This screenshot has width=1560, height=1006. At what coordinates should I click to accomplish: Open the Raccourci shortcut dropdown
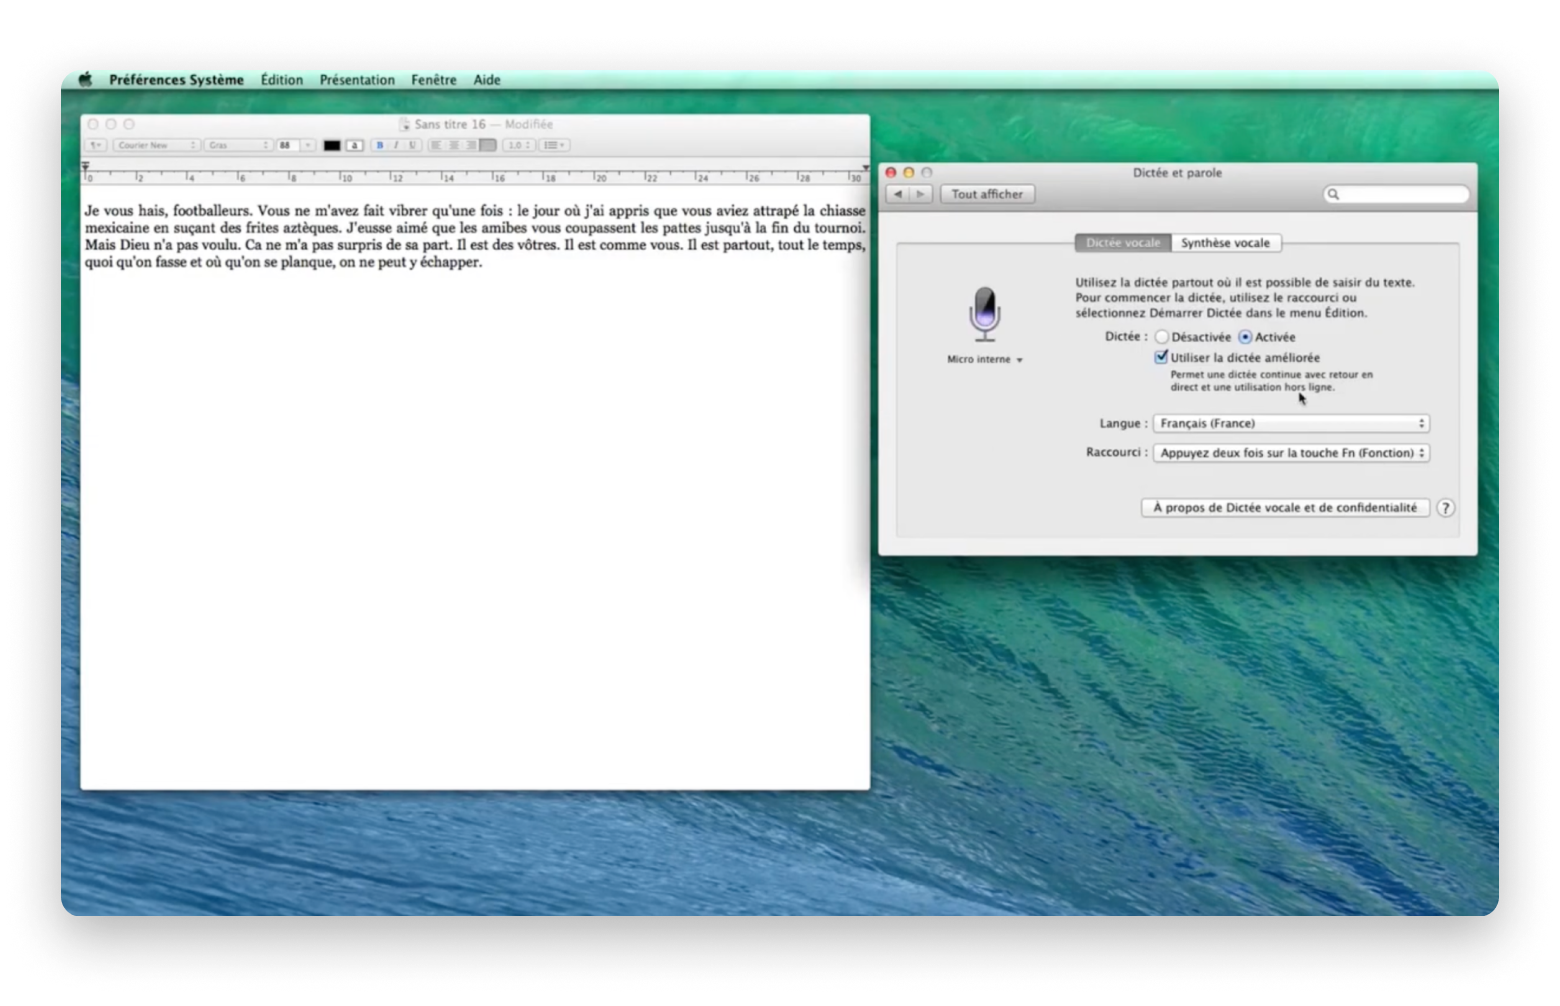[x=1291, y=453]
